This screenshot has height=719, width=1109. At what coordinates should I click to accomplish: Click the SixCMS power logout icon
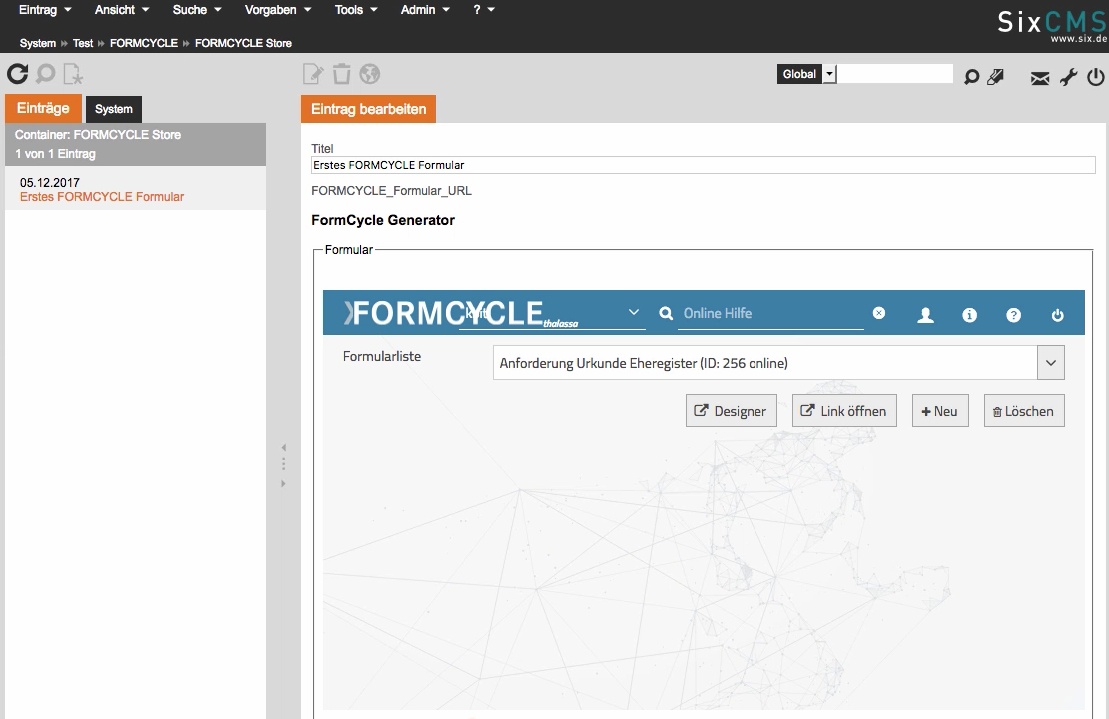coord(1095,77)
